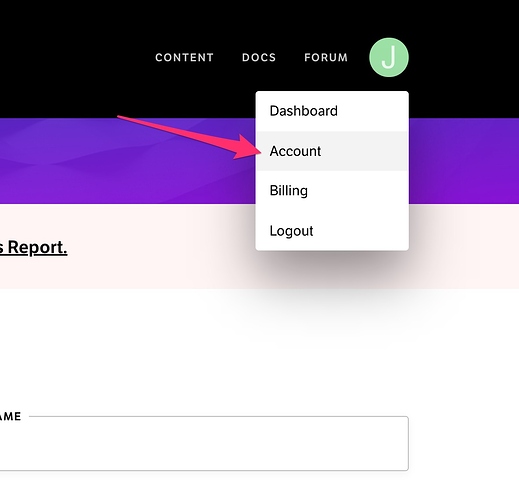
Task: Click FORUM next to the avatar
Action: coord(326,57)
